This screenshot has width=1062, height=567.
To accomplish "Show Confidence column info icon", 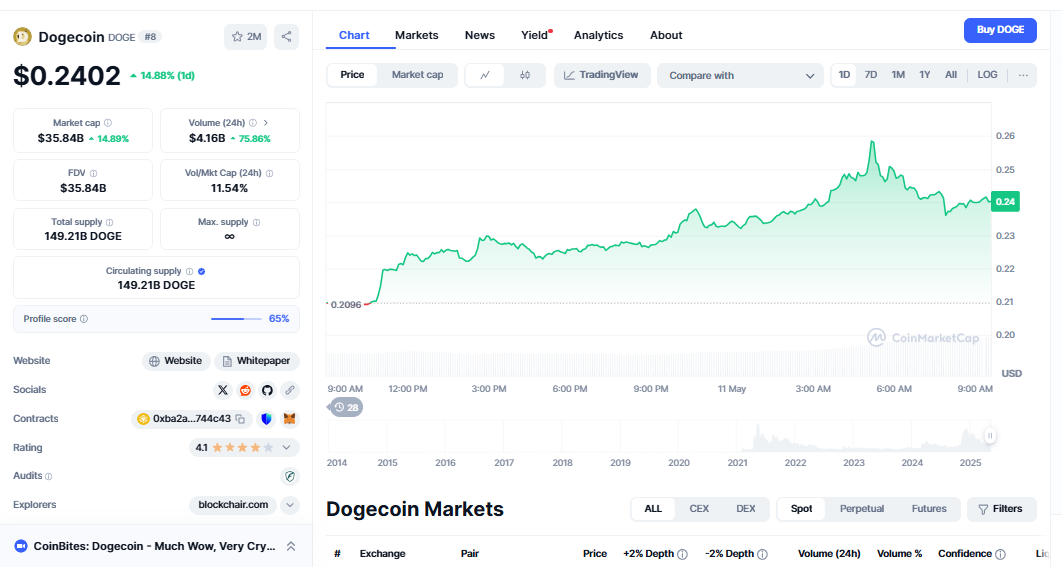I will [x=1000, y=554].
